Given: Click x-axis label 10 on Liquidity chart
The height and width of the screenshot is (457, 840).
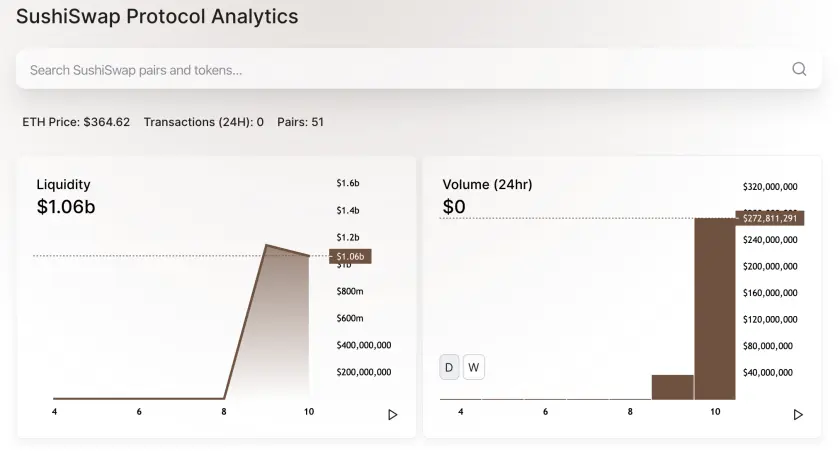Looking at the screenshot, I should [309, 411].
